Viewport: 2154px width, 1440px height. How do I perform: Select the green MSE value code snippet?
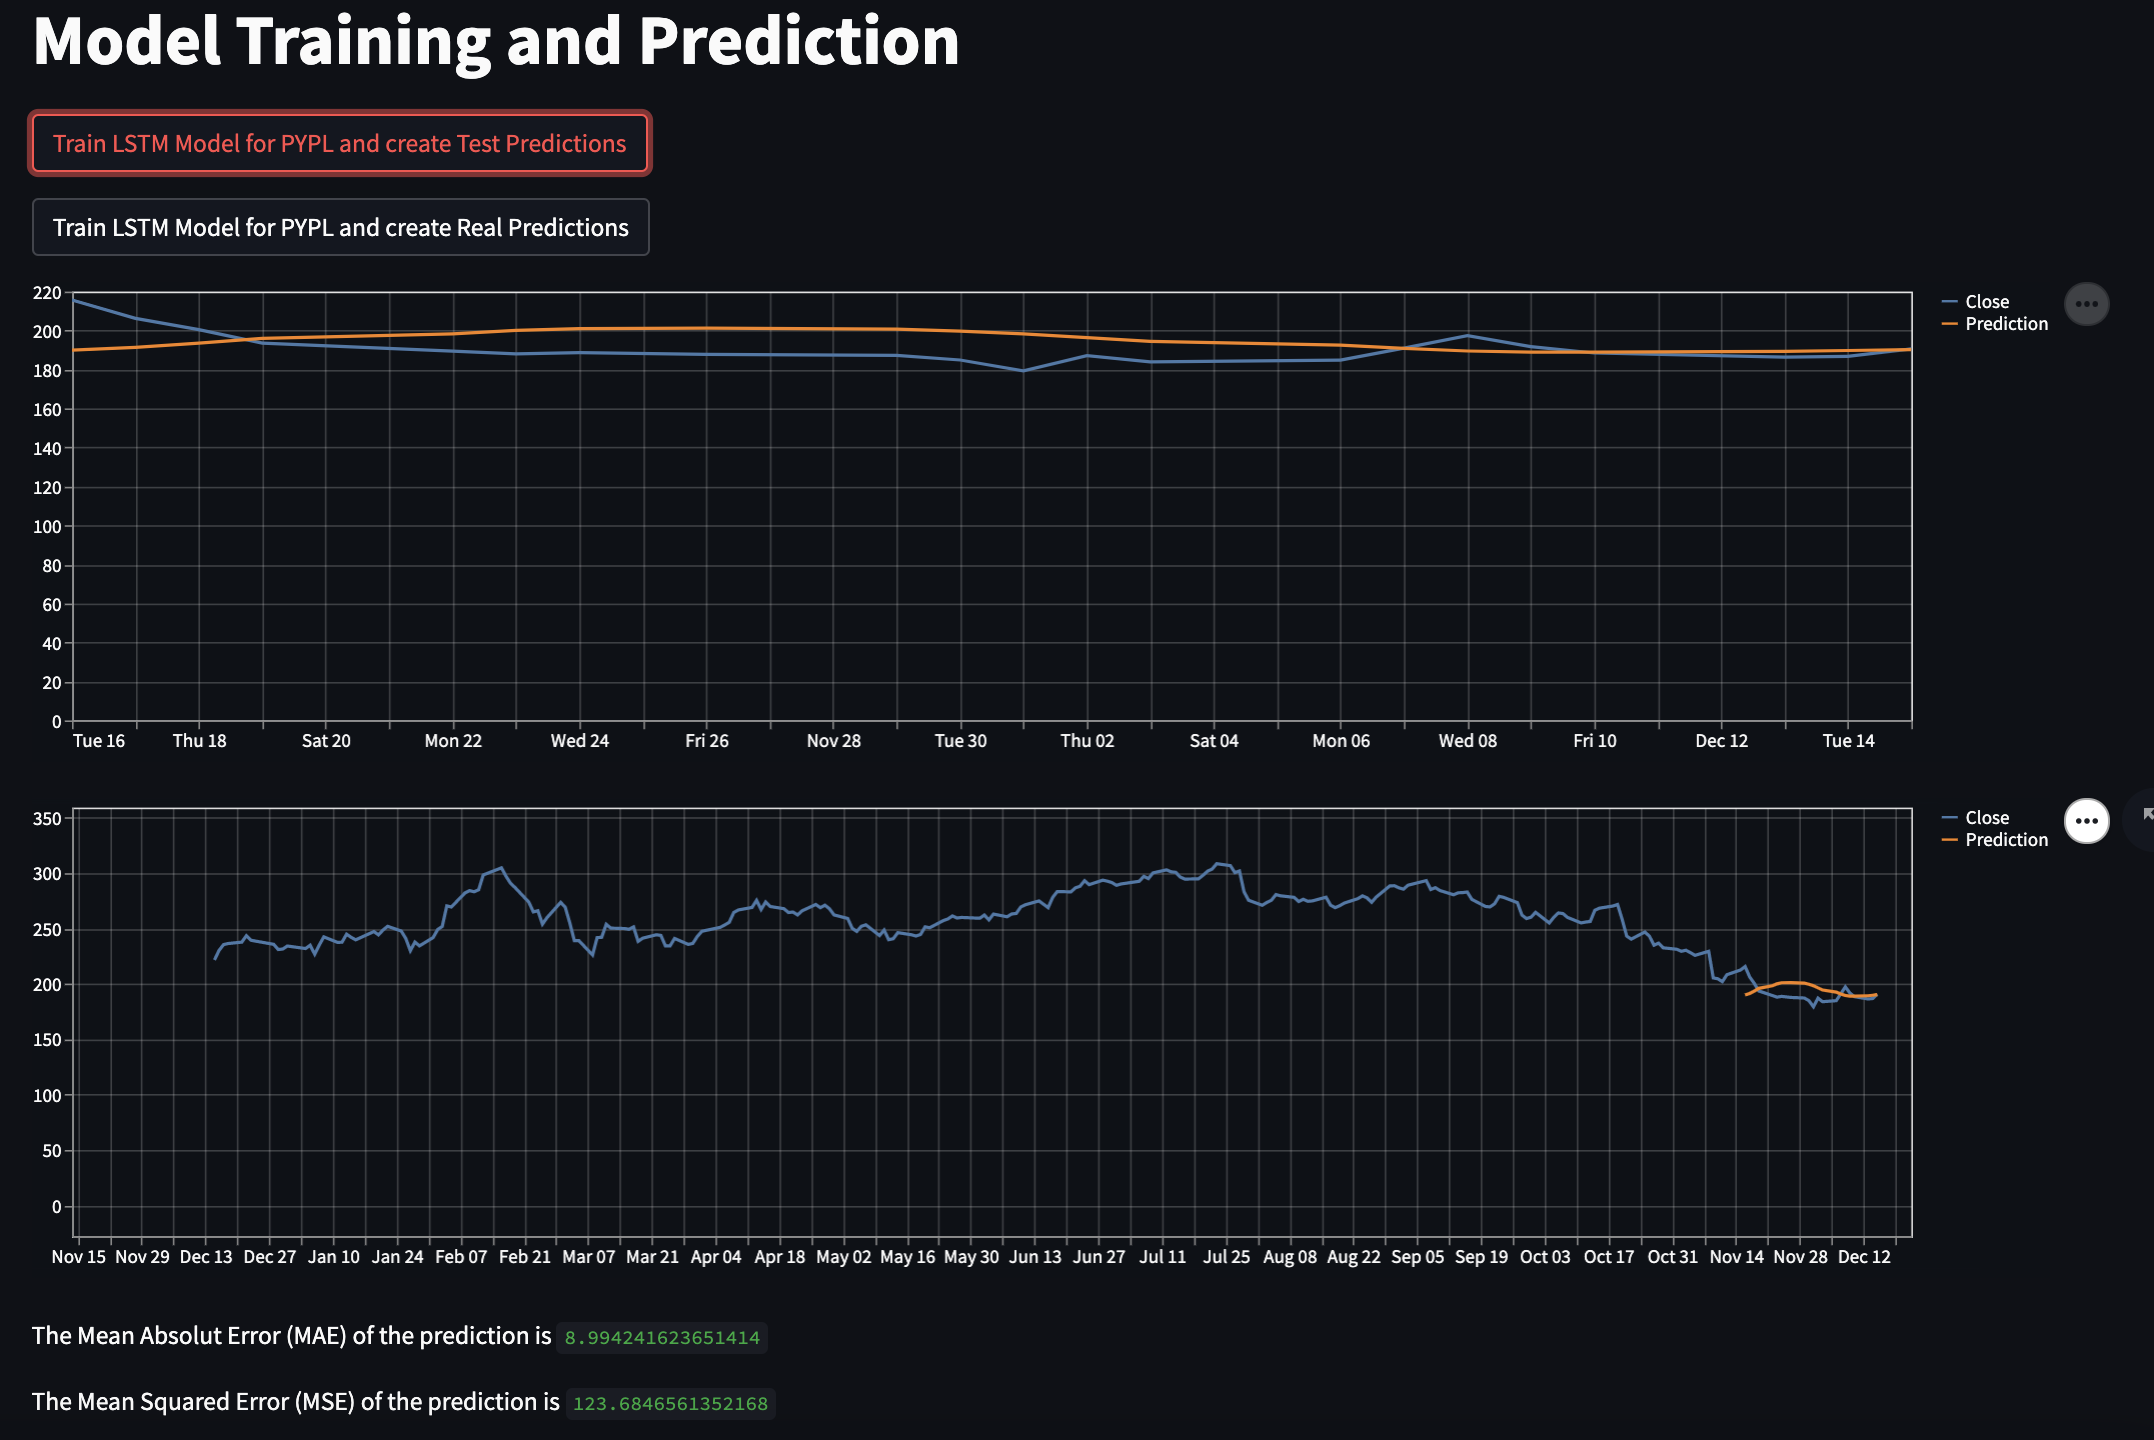coord(669,1403)
